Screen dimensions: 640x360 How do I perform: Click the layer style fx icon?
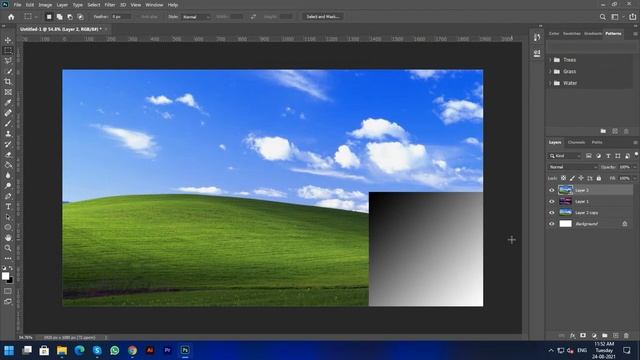point(572,336)
